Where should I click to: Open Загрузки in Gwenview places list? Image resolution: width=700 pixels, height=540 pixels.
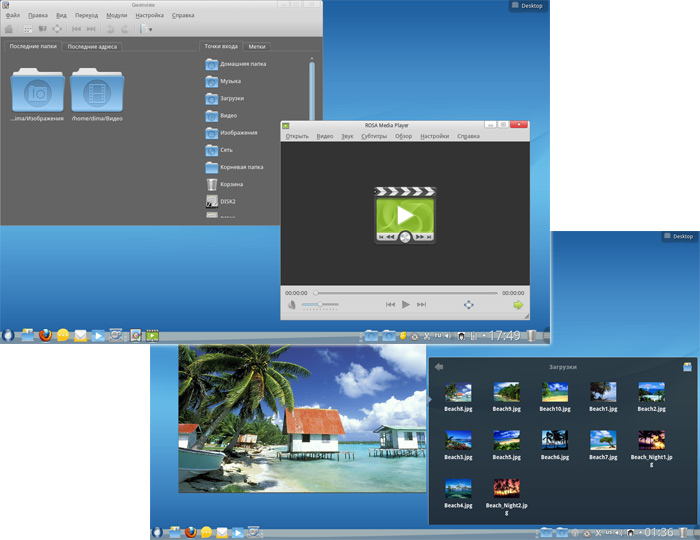click(x=225, y=99)
